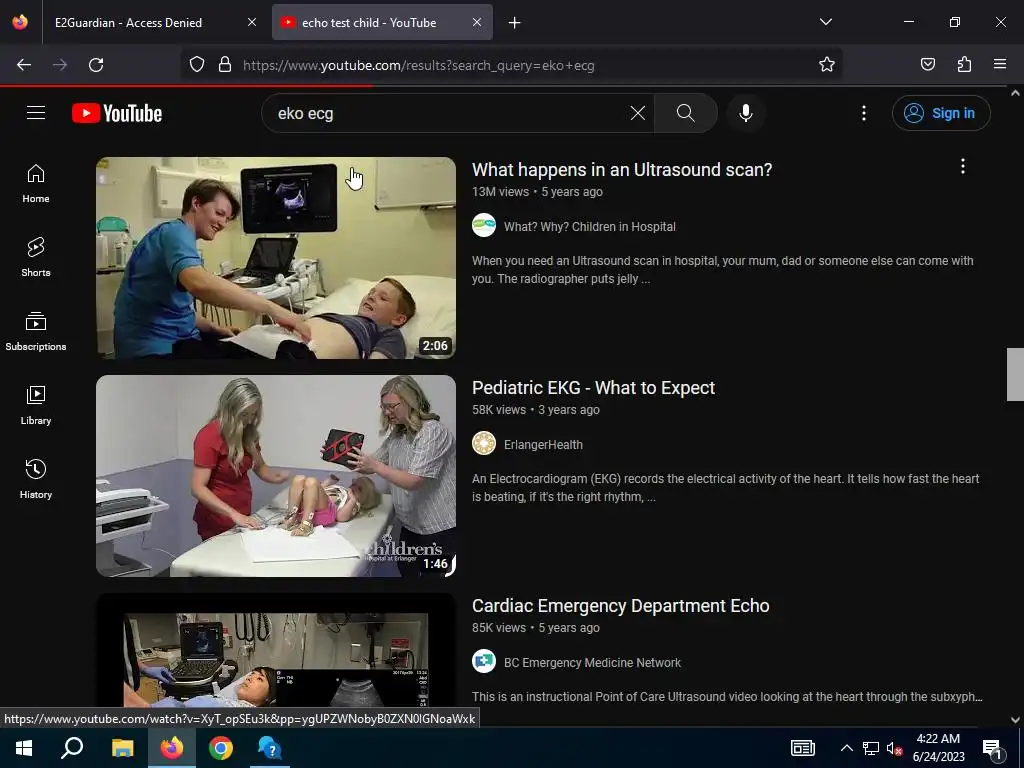This screenshot has width=1024, height=768.
Task: Expand the list all tabs dropdown
Action: point(825,22)
